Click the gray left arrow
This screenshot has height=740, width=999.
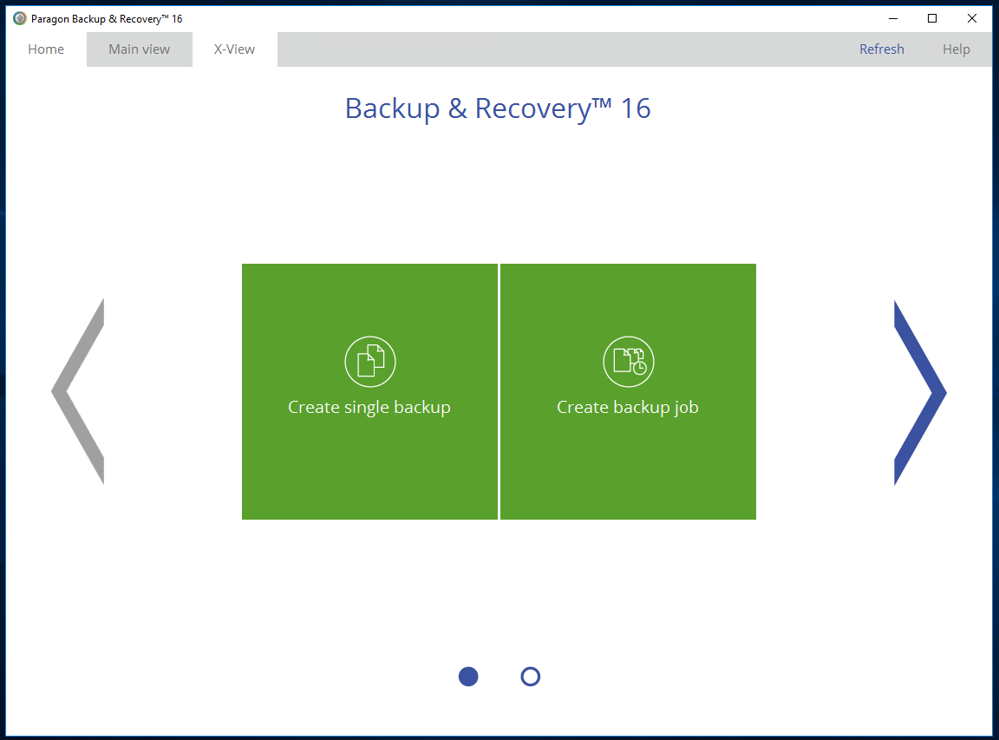point(78,391)
